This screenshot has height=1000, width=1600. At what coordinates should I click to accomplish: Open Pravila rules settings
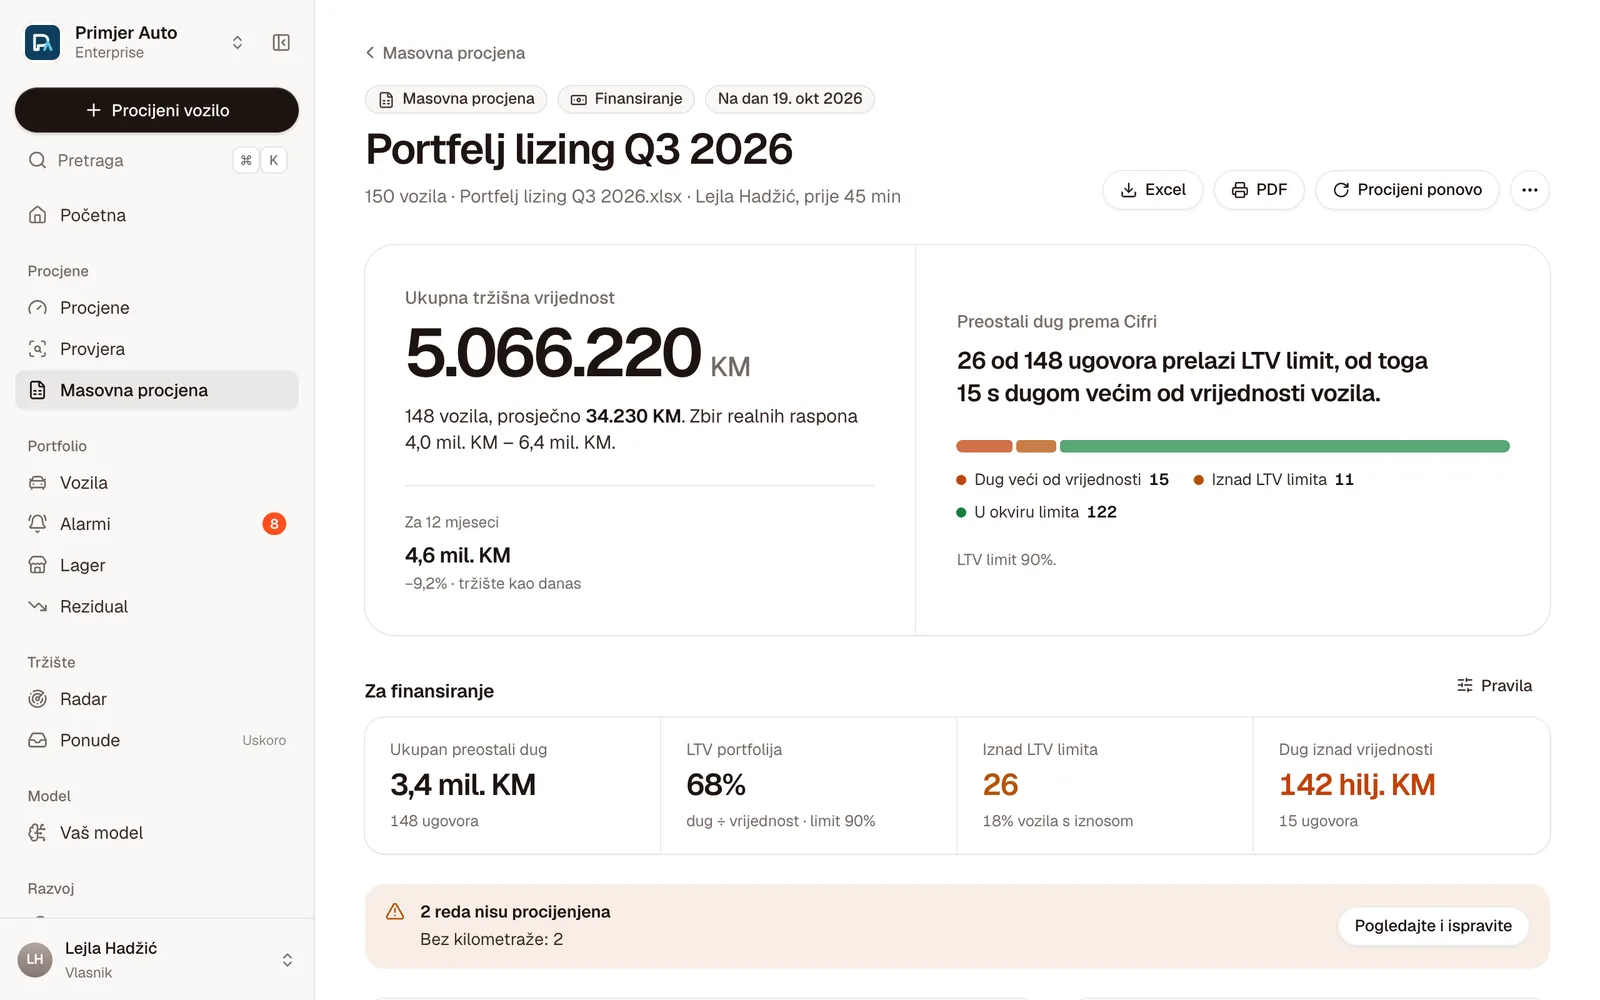point(1494,685)
